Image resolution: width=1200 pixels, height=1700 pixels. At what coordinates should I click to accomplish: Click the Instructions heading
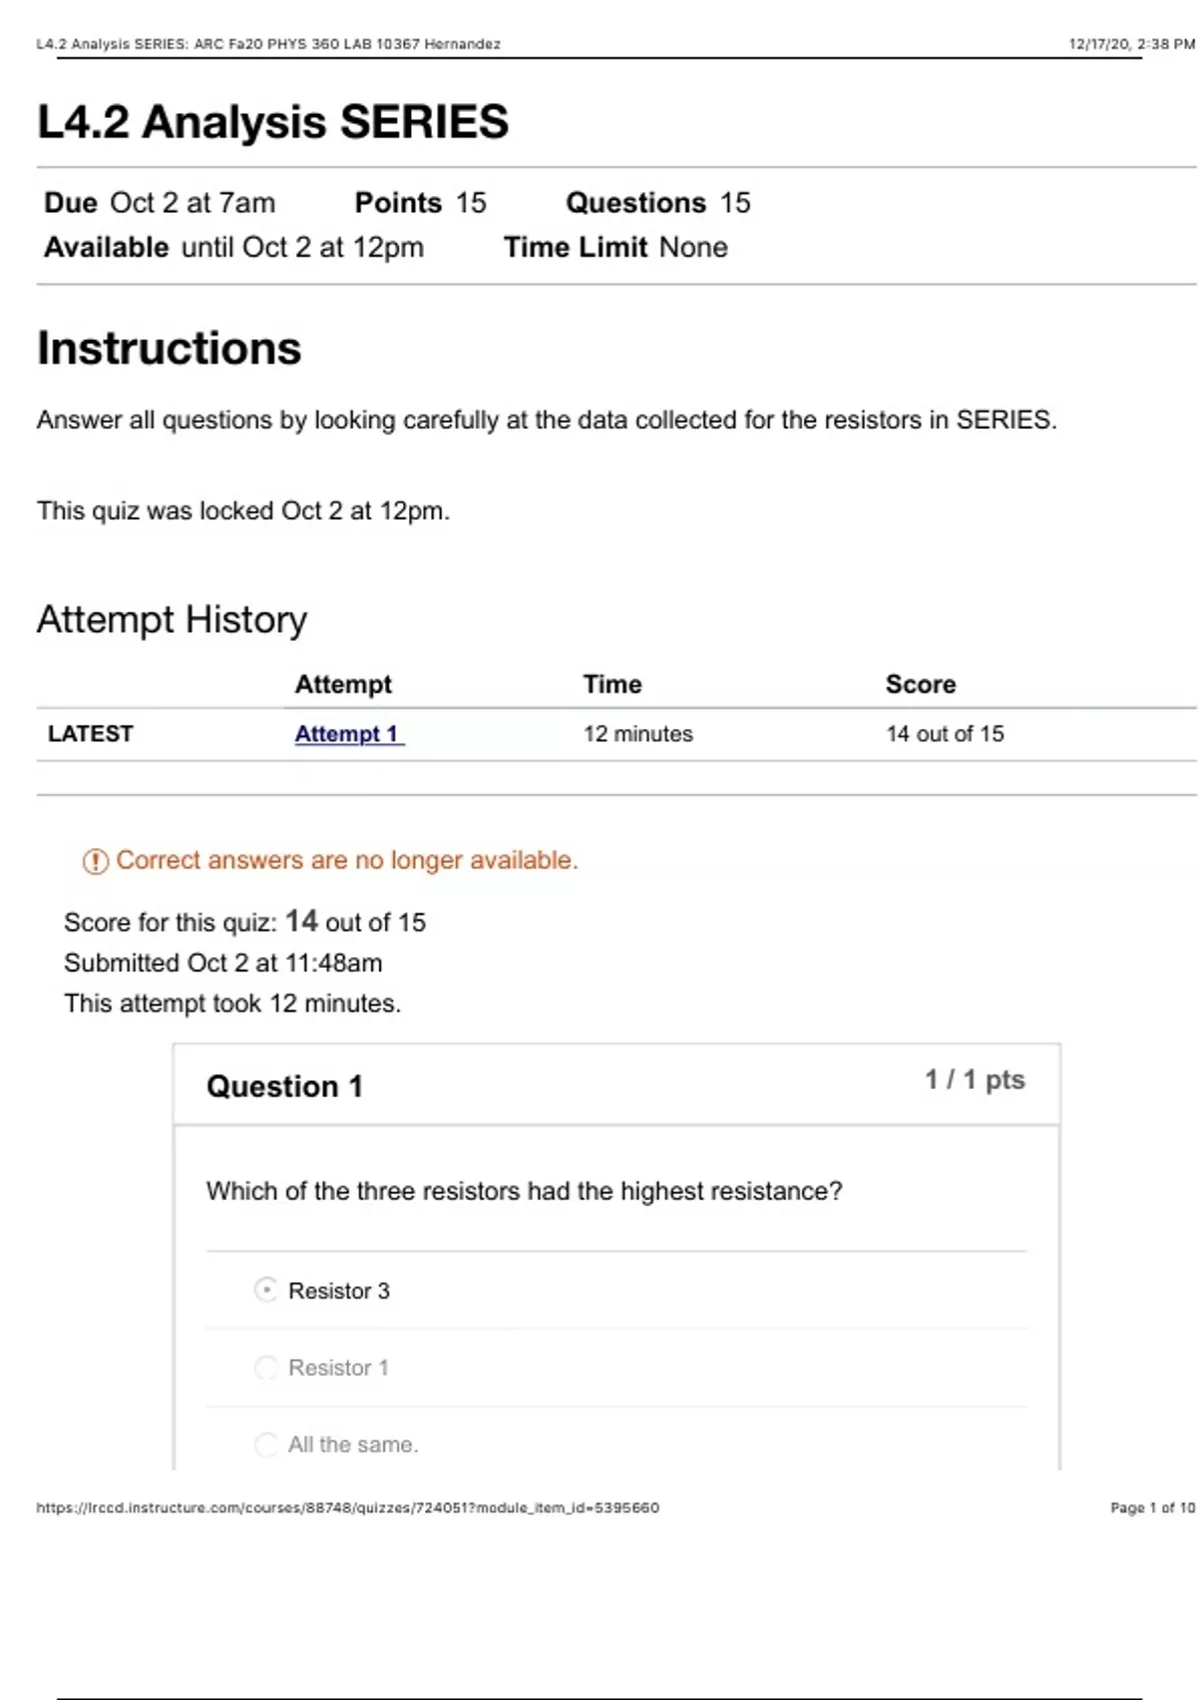click(169, 349)
